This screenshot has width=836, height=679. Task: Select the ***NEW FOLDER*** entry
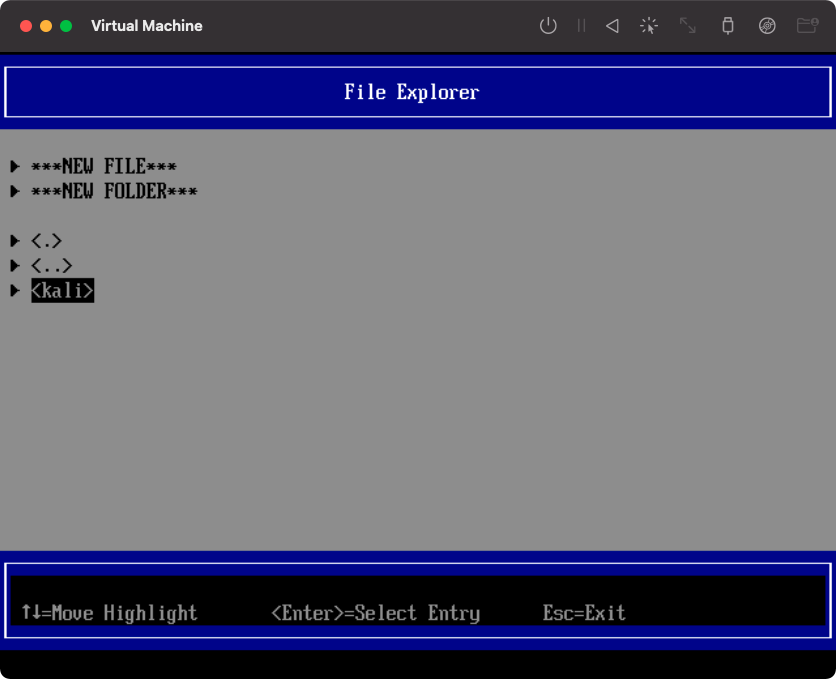[114, 191]
